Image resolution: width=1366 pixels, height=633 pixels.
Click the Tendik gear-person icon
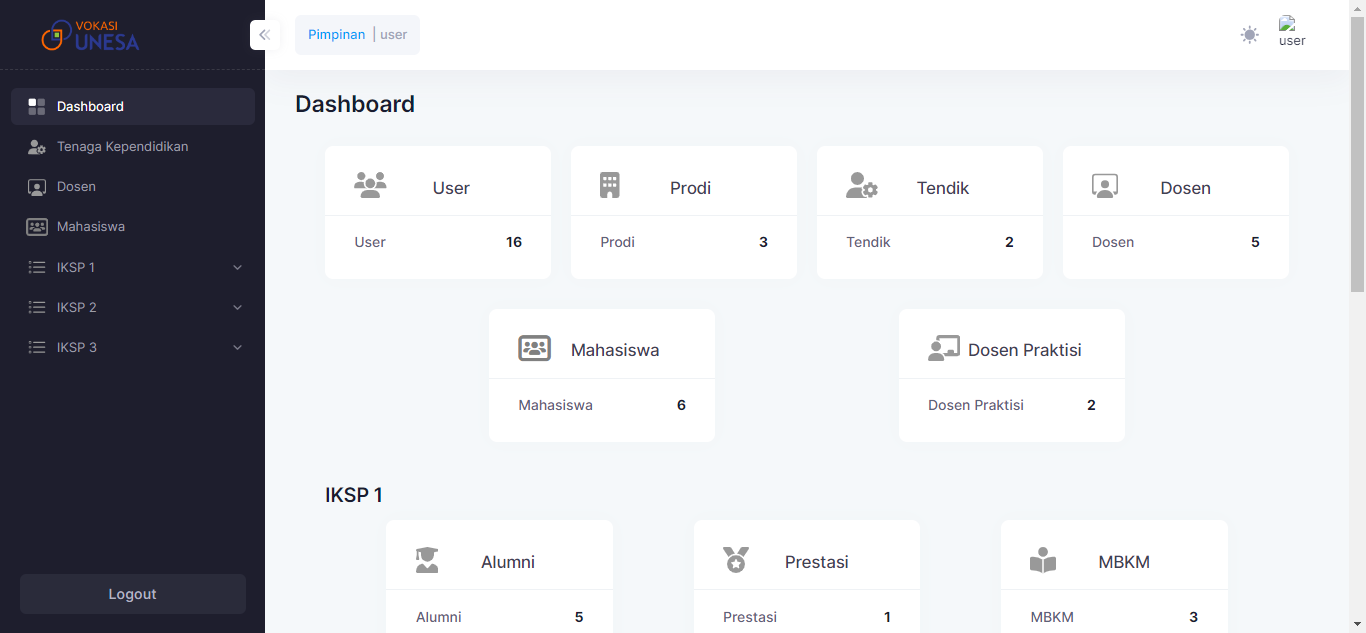point(861,186)
